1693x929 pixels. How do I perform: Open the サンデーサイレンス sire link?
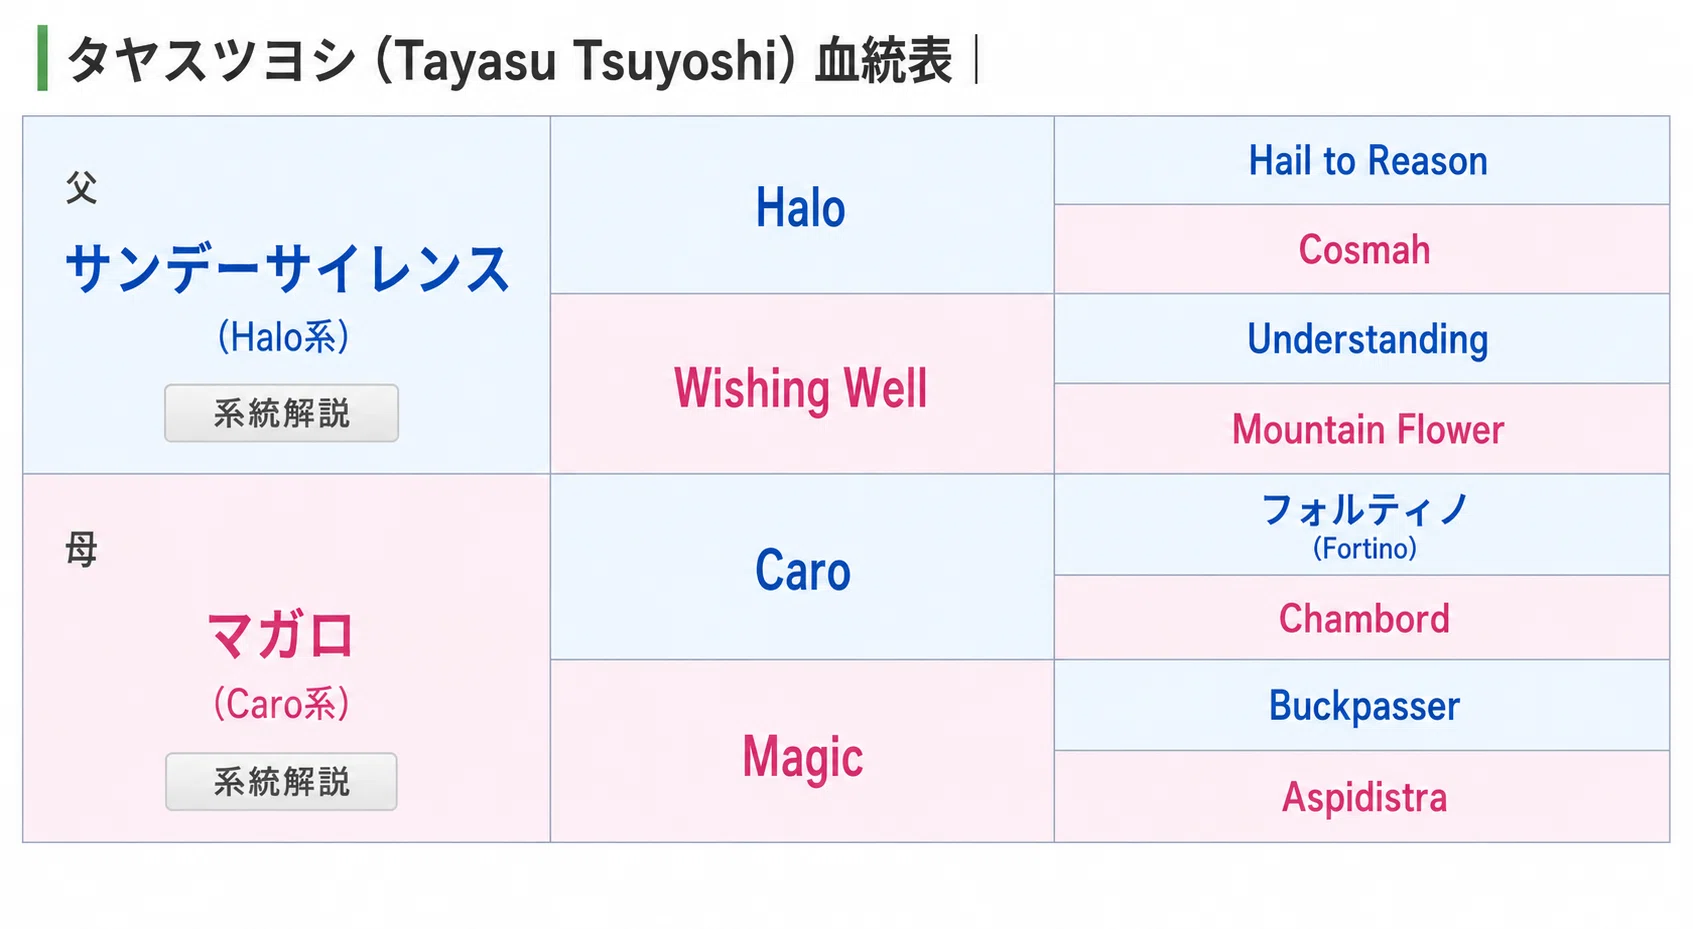287,269
